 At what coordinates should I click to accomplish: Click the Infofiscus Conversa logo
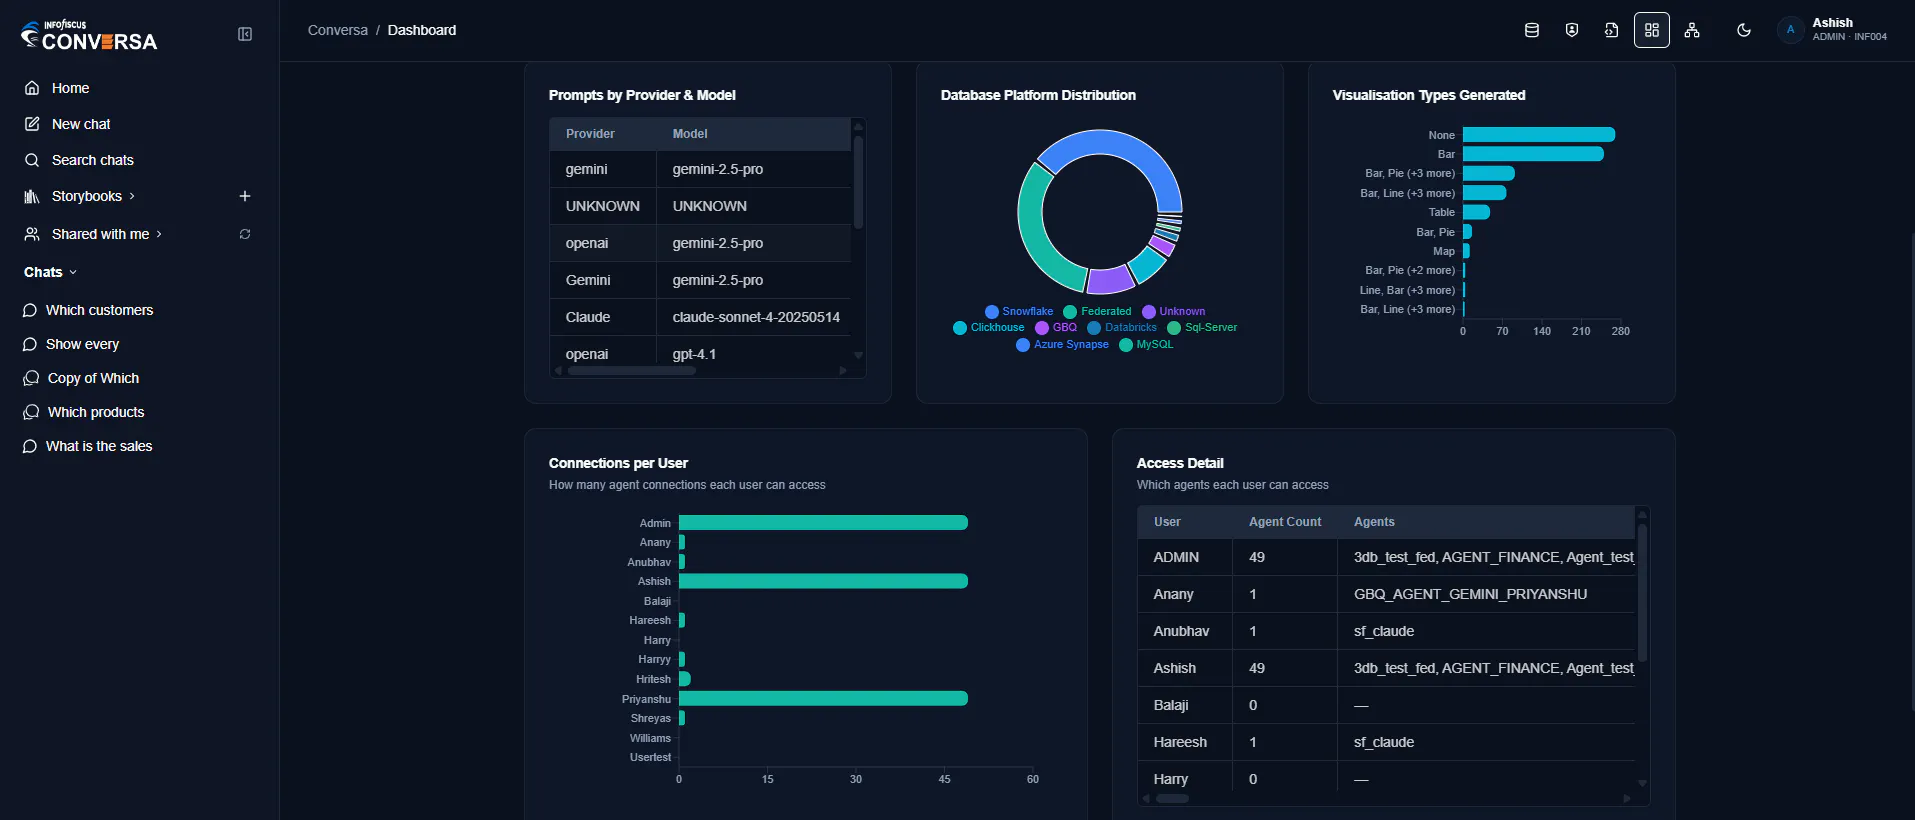89,36
